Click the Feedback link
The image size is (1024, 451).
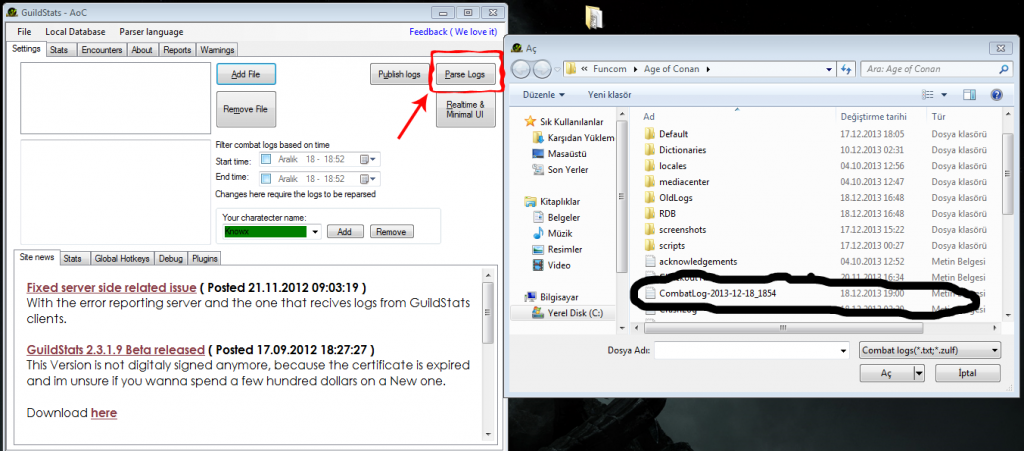pyautogui.click(x=452, y=32)
